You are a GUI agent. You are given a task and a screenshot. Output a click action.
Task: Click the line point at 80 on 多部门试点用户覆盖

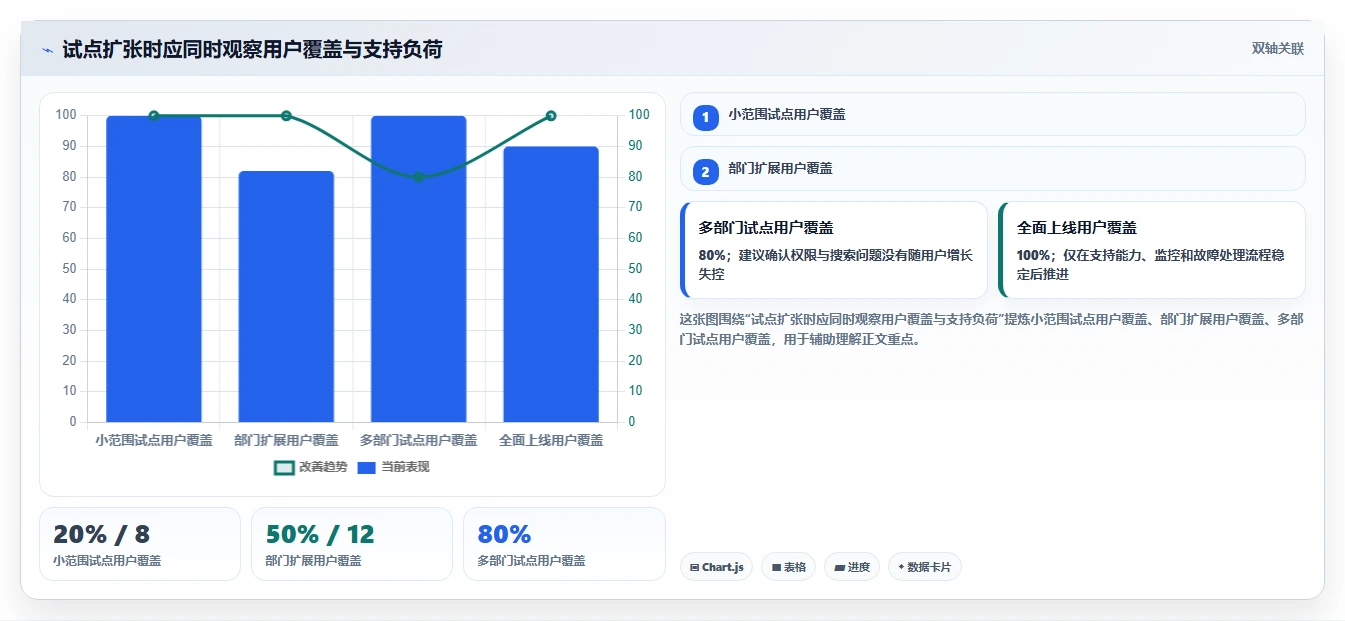coord(418,177)
